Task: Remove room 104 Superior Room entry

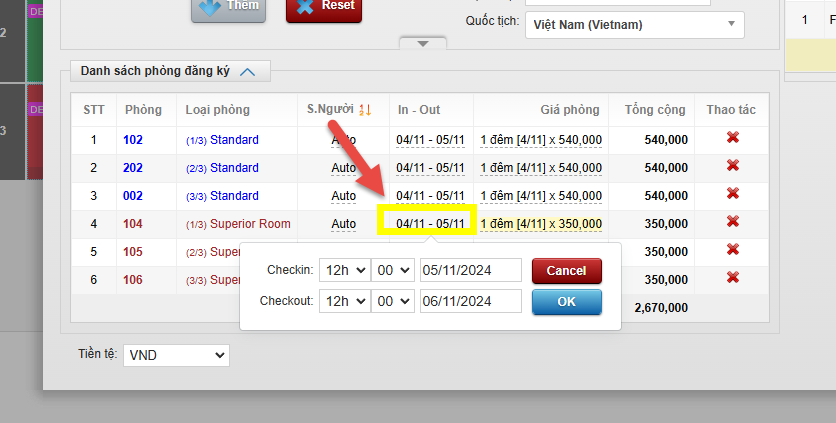Action: (x=732, y=222)
